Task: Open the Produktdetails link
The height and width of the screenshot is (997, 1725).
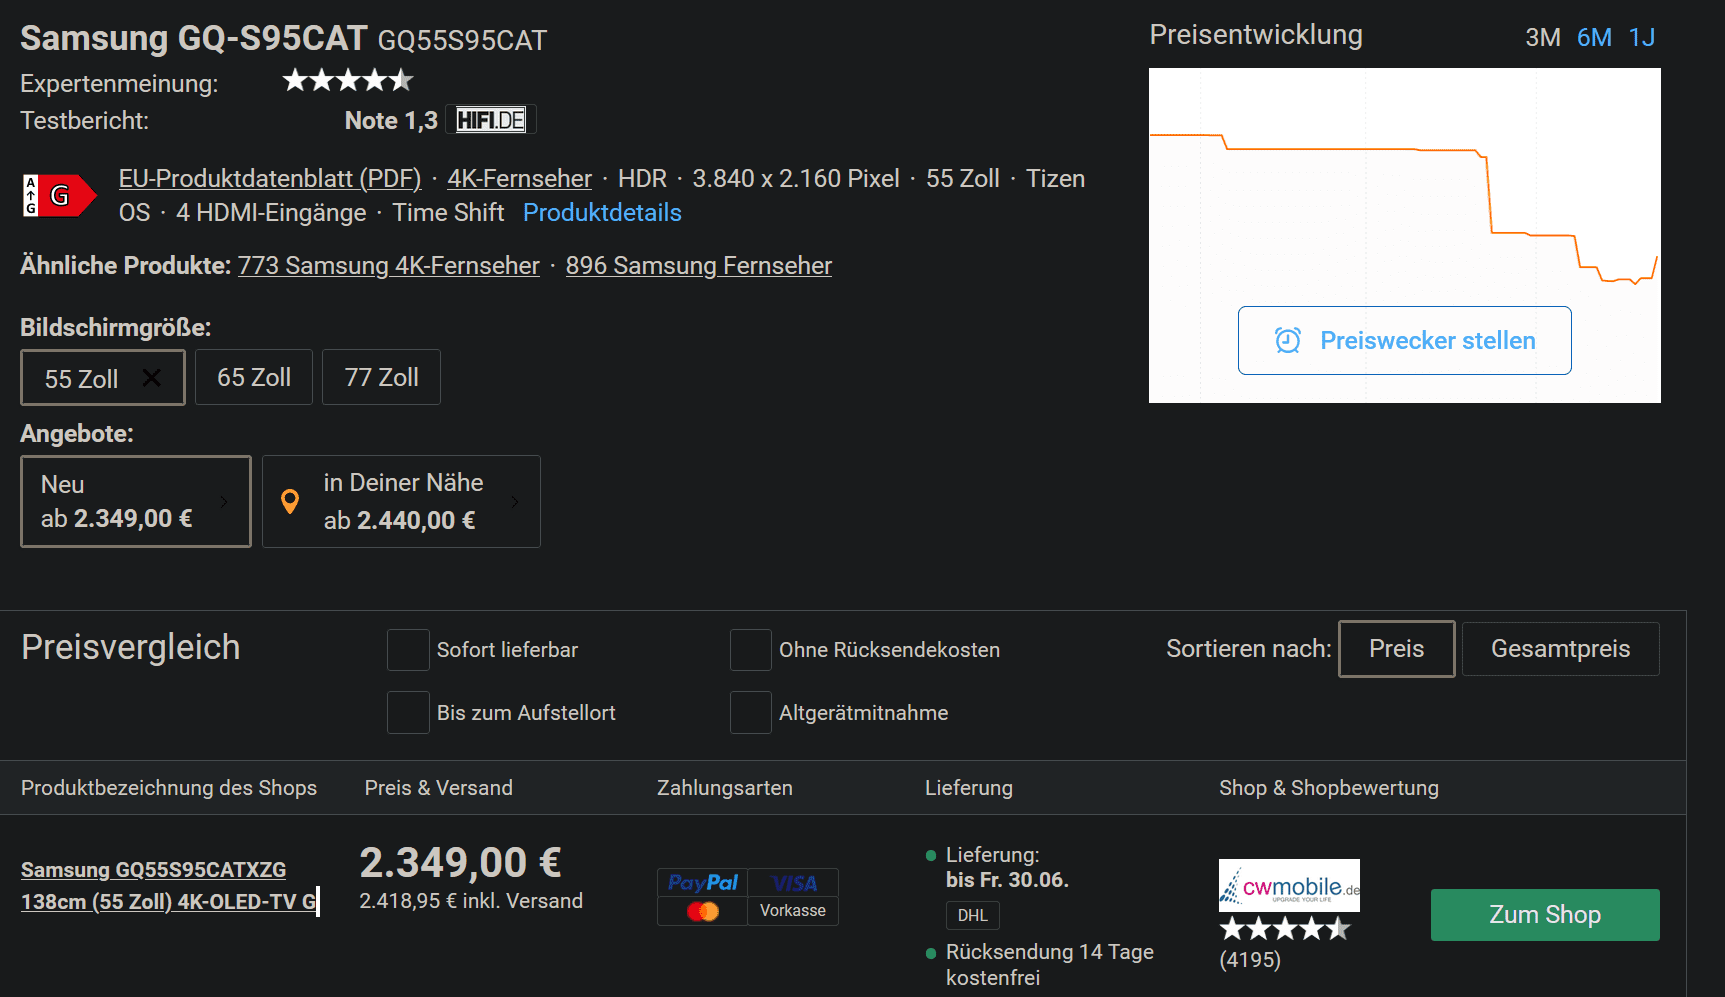Action: click(x=602, y=213)
